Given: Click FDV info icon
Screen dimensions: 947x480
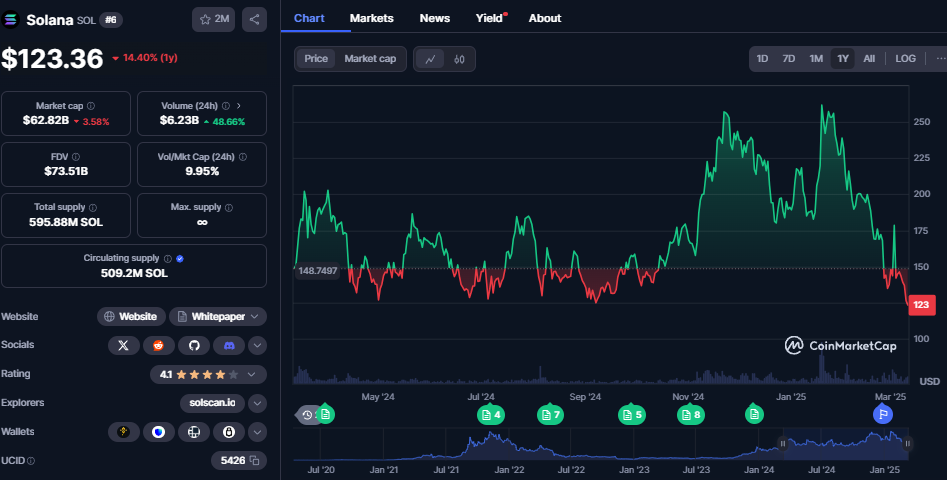Looking at the screenshot, I should [x=75, y=157].
